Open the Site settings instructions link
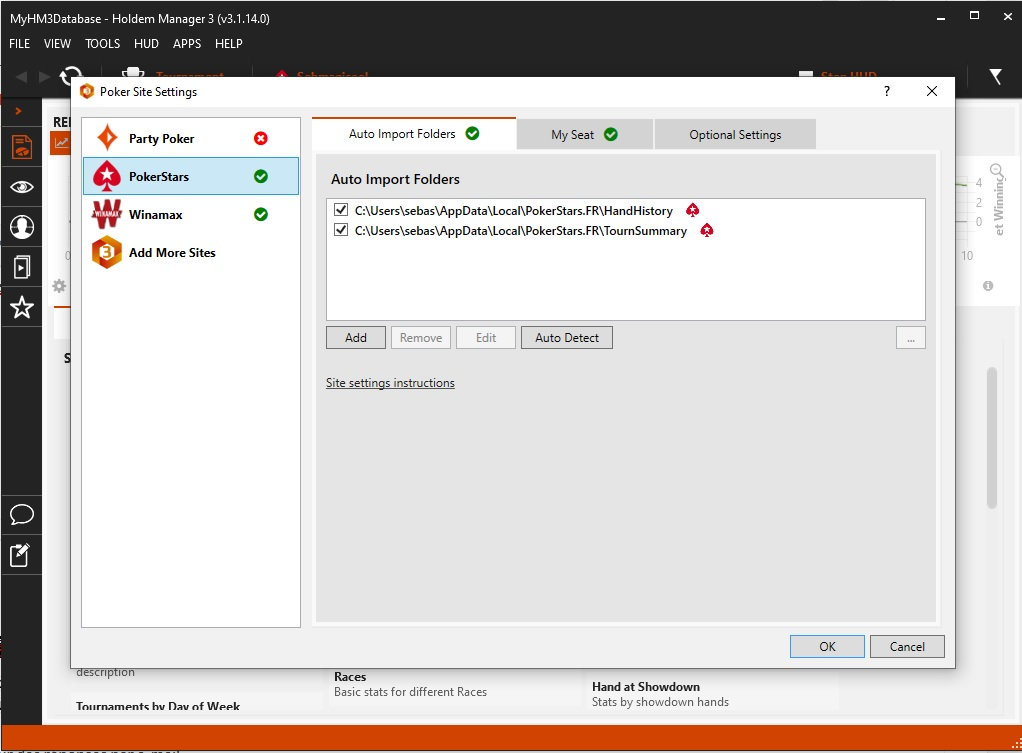 (390, 383)
